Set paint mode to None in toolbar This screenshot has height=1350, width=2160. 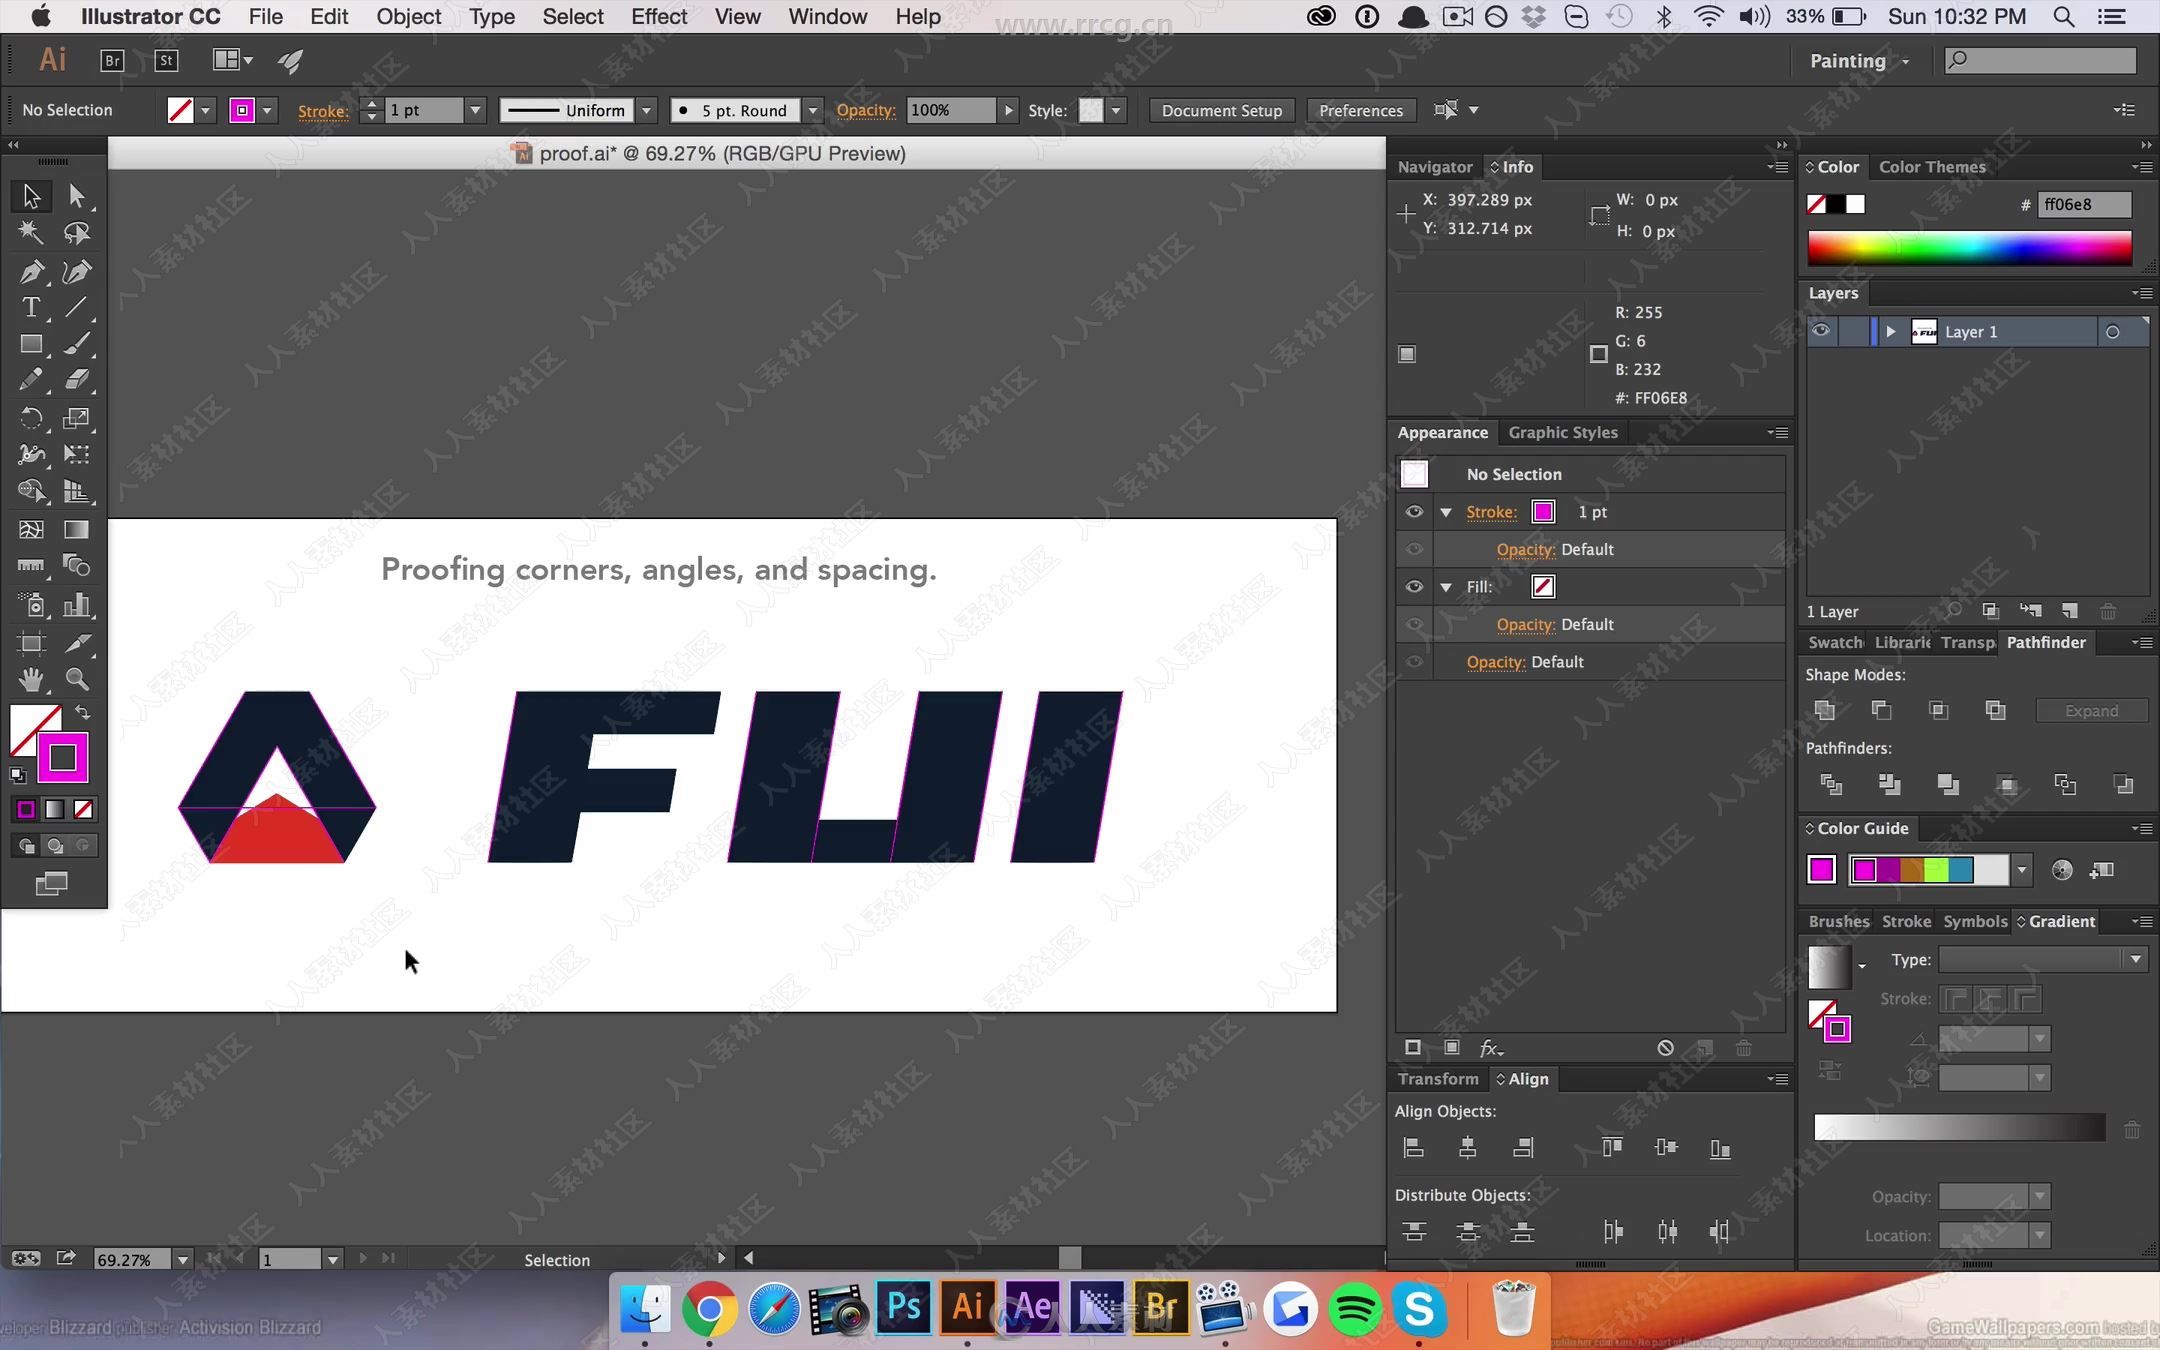(84, 809)
